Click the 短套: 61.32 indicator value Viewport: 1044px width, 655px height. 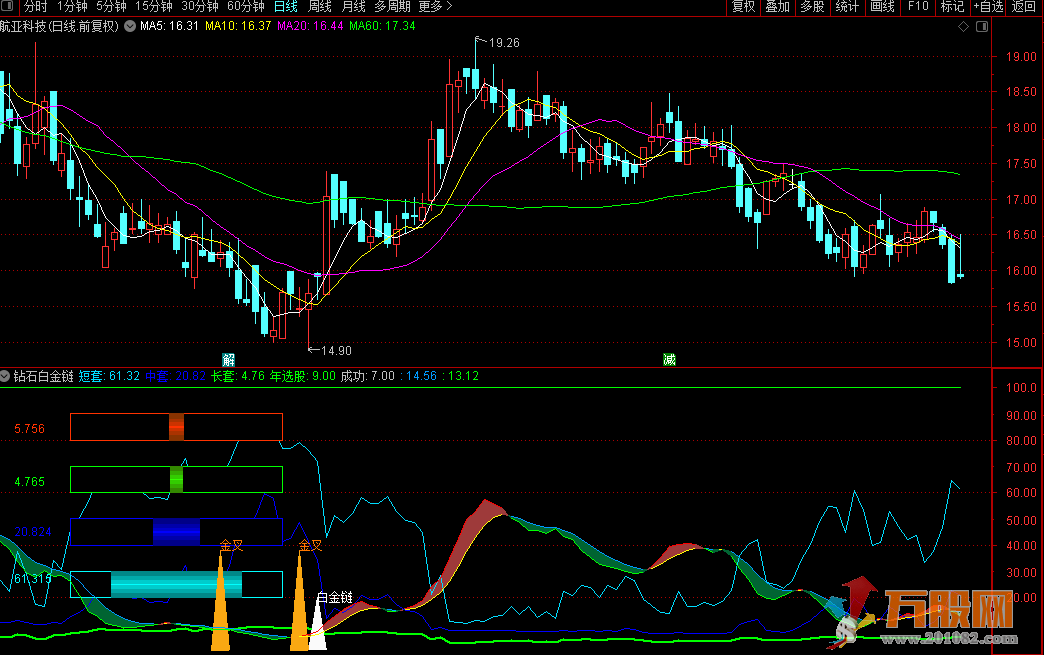(109, 376)
